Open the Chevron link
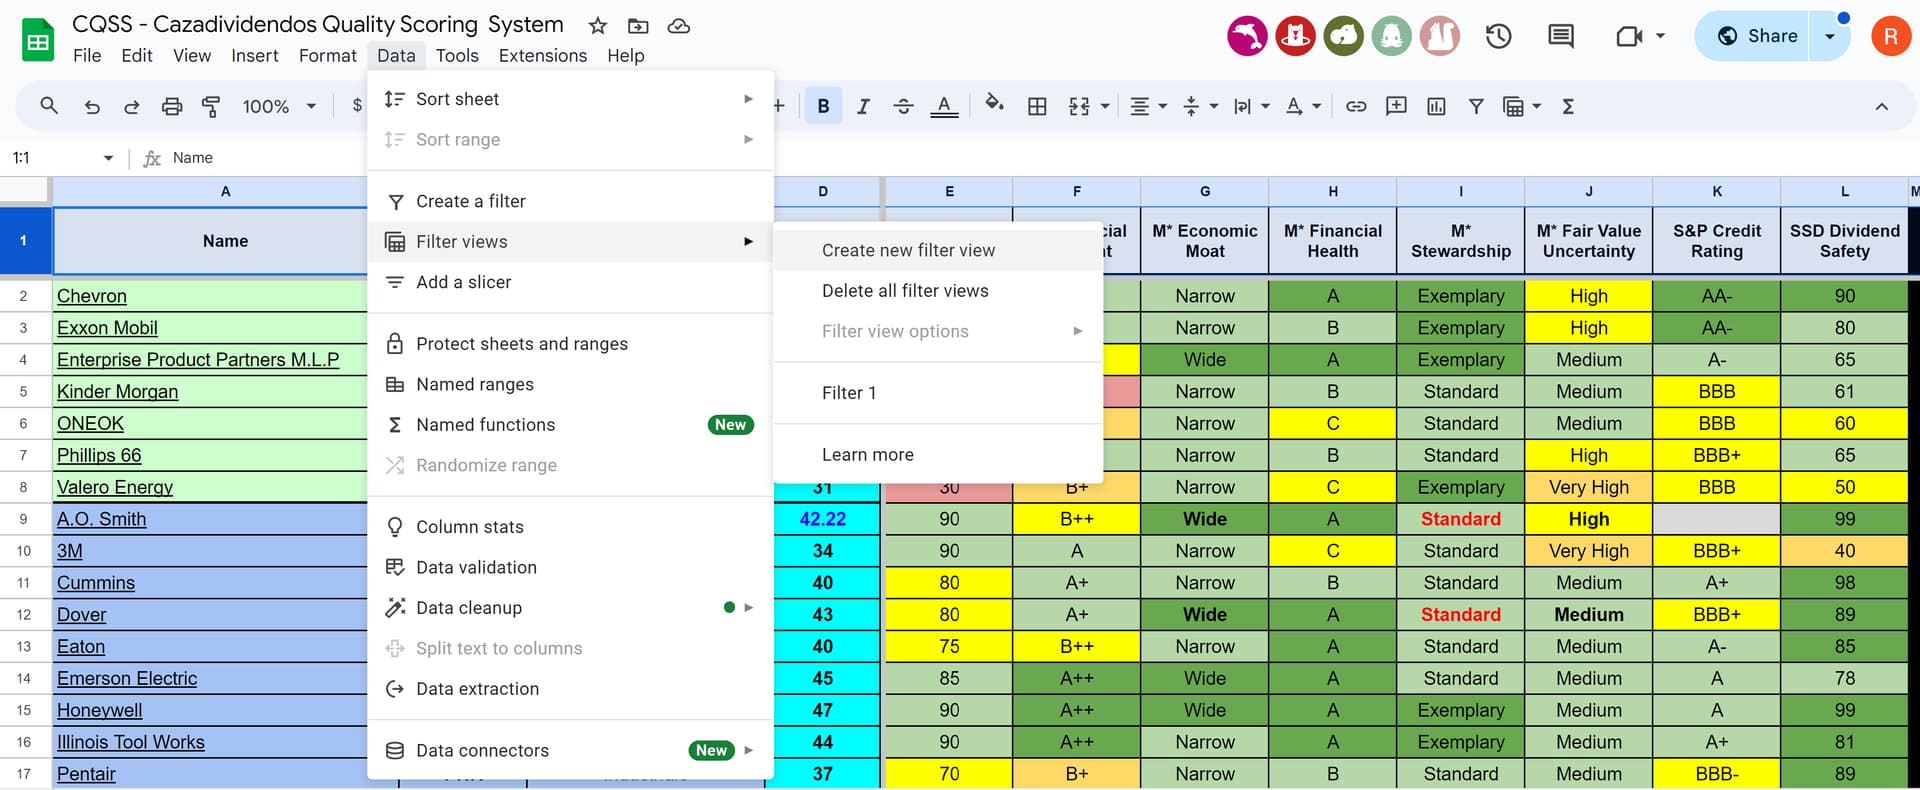This screenshot has height=790, width=1920. click(92, 296)
